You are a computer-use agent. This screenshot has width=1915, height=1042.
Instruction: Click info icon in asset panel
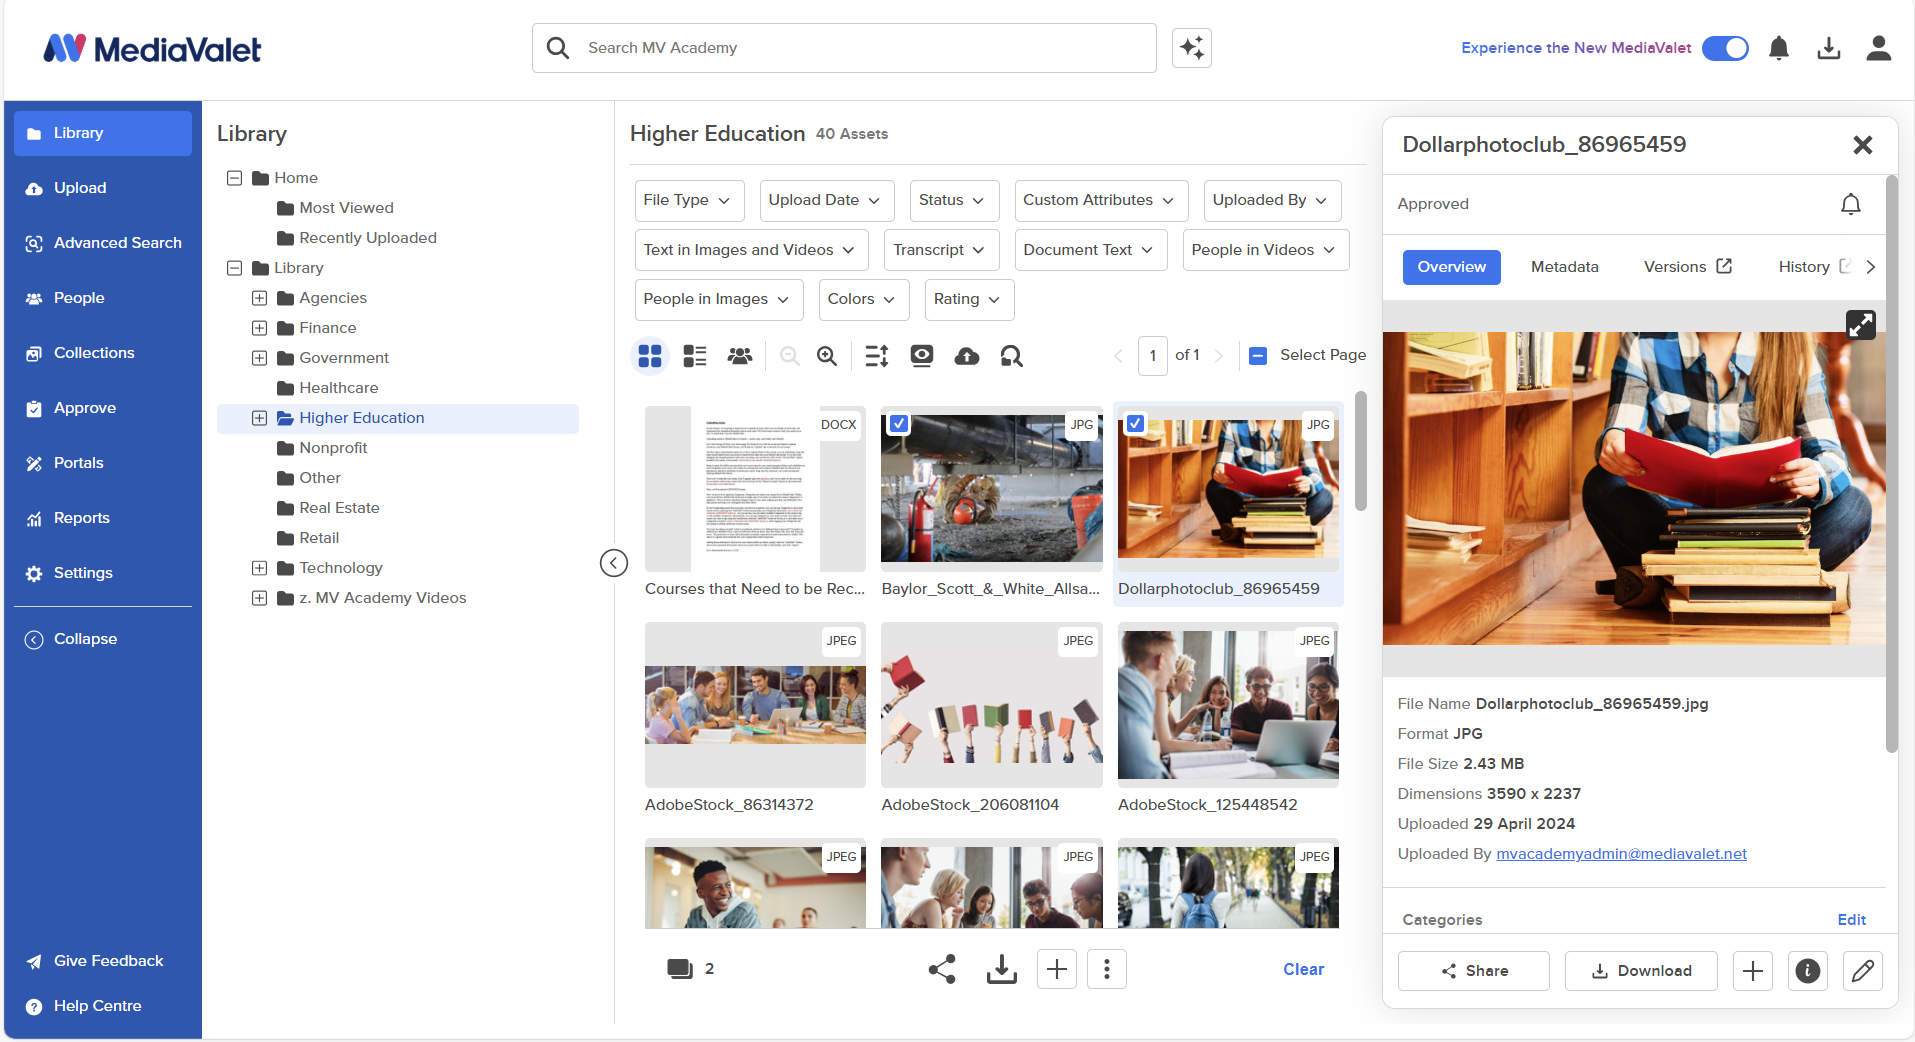pyautogui.click(x=1808, y=971)
